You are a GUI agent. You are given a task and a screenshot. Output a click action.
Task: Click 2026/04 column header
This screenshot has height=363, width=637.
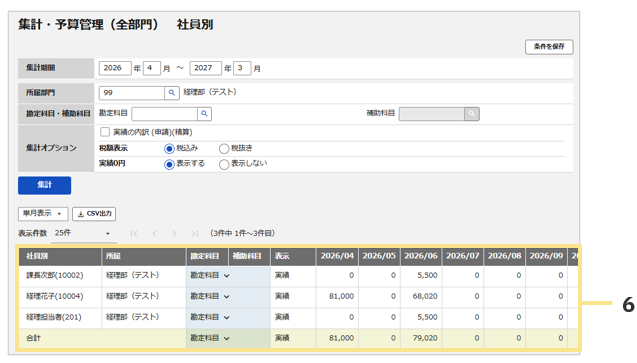[337, 256]
